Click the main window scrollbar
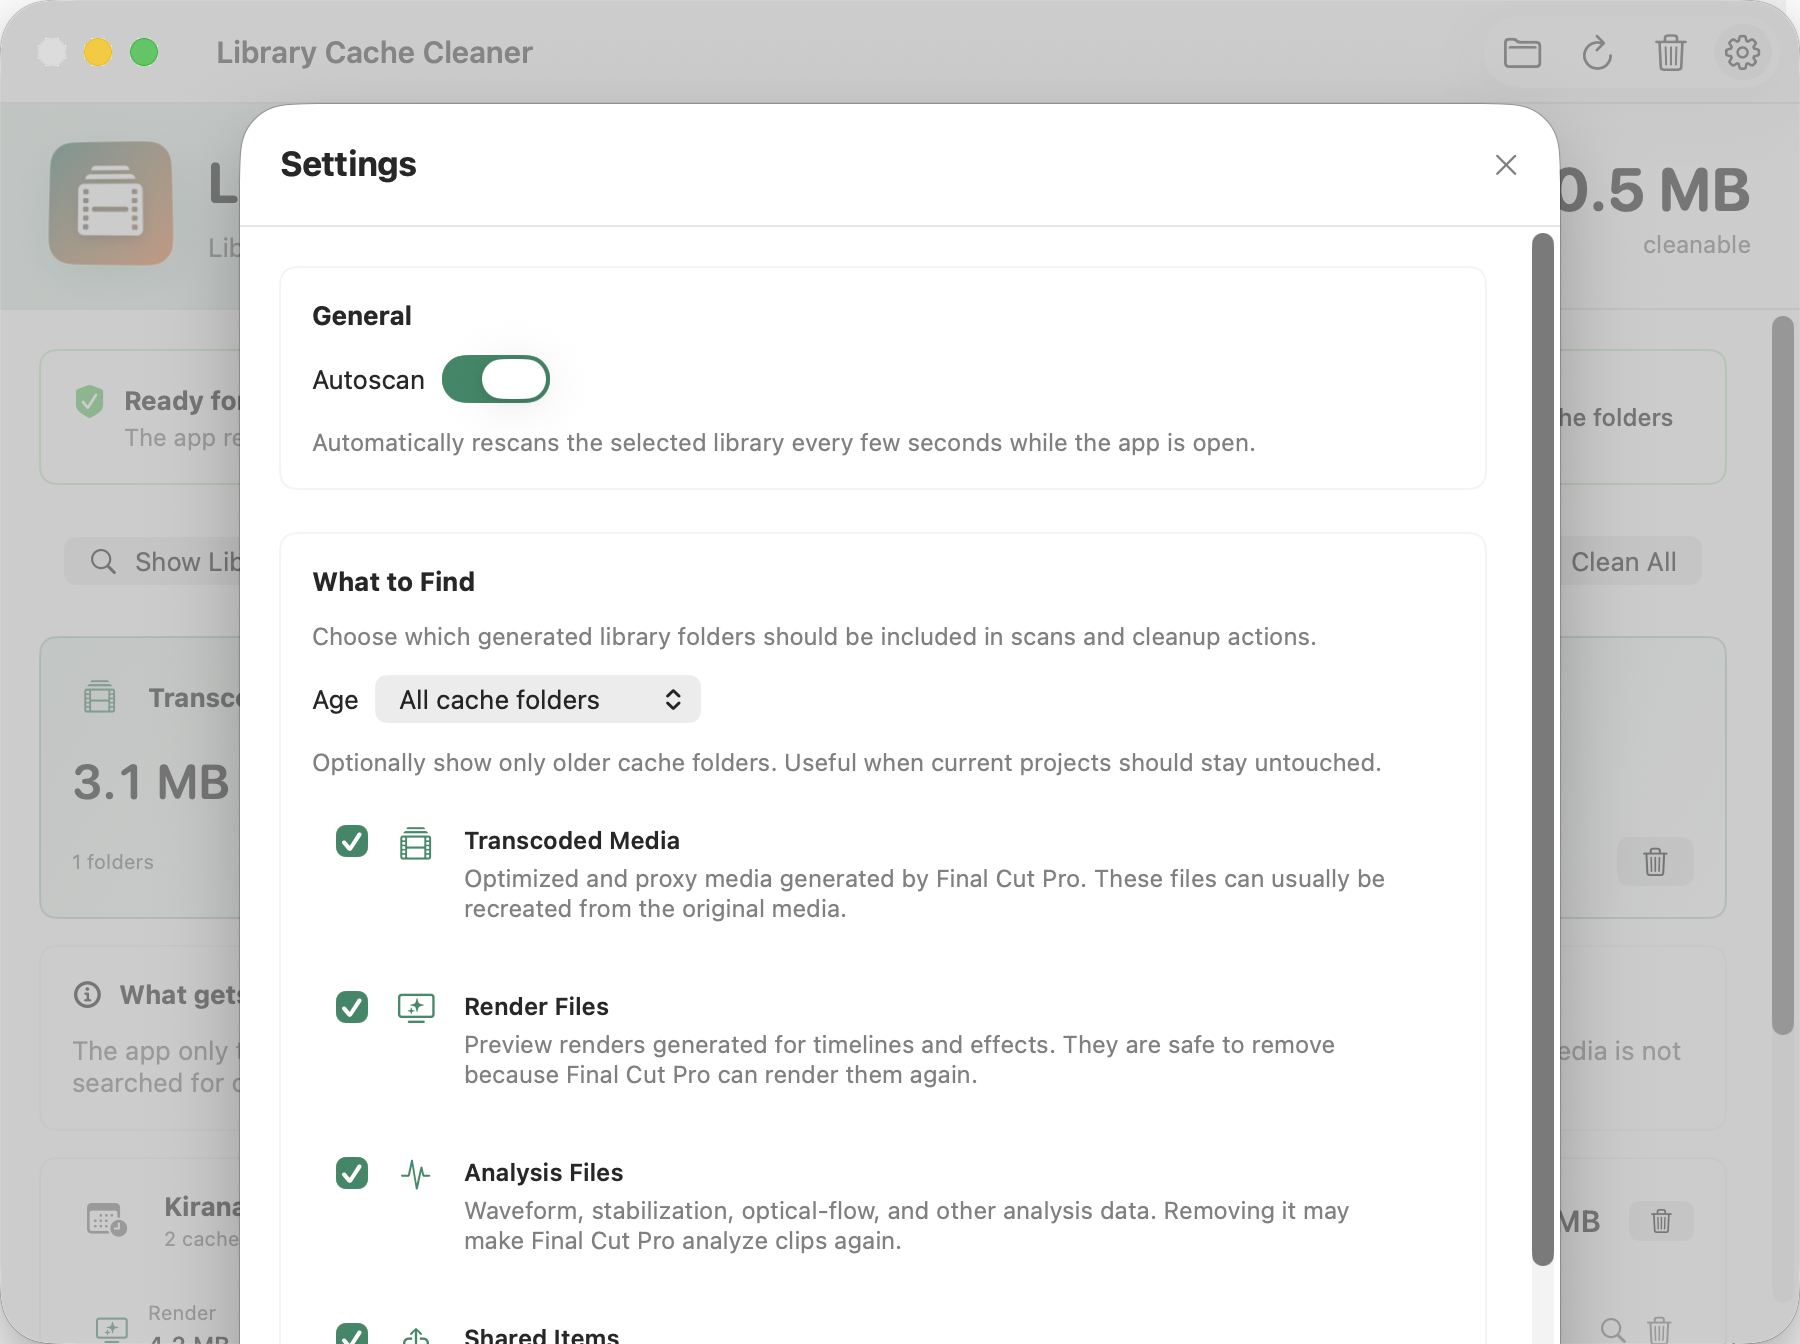 point(1783,676)
